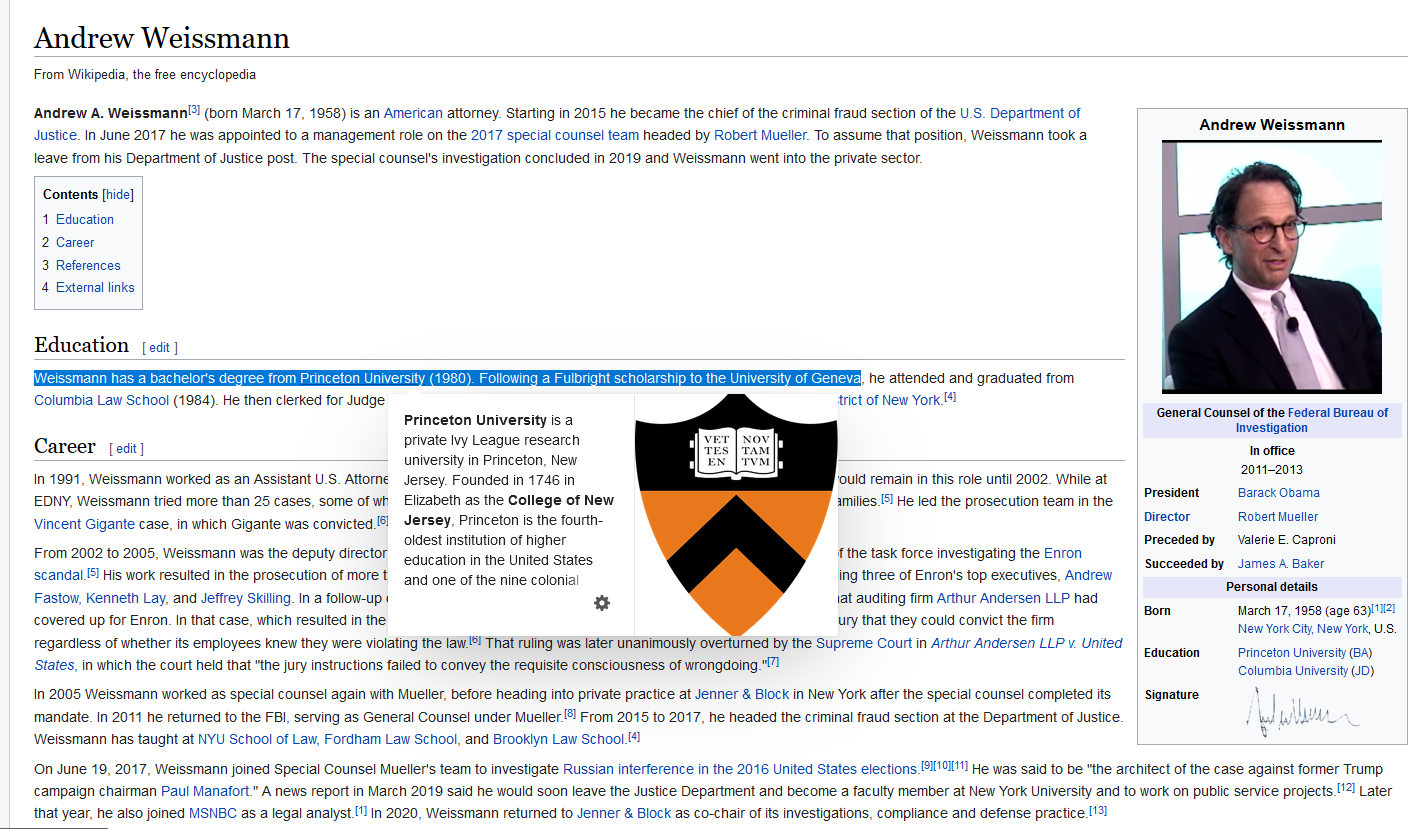Open Robert Mueller link in intro paragraph
The width and height of the screenshot is (1412, 829).
coord(760,135)
